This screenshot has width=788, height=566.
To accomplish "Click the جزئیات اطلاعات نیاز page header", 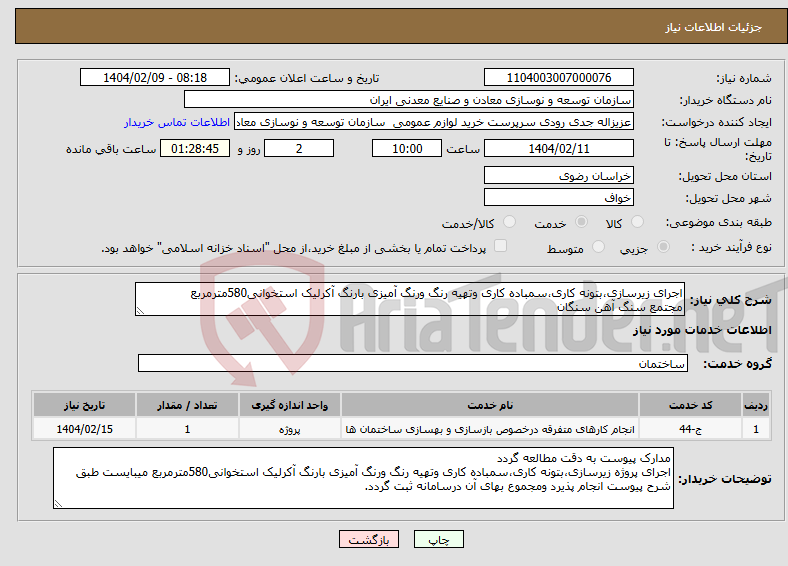I will (713, 27).
